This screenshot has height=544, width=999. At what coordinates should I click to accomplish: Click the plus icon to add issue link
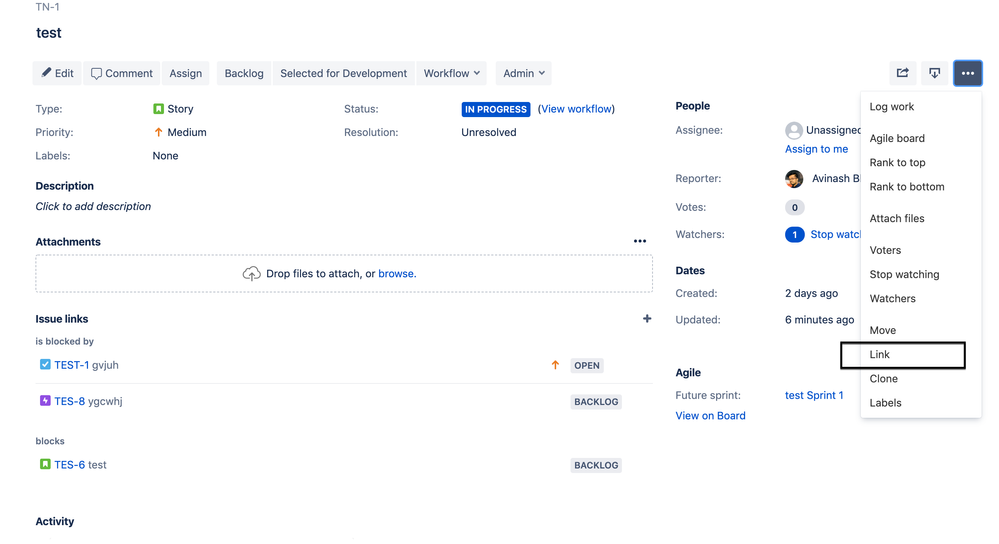647,319
